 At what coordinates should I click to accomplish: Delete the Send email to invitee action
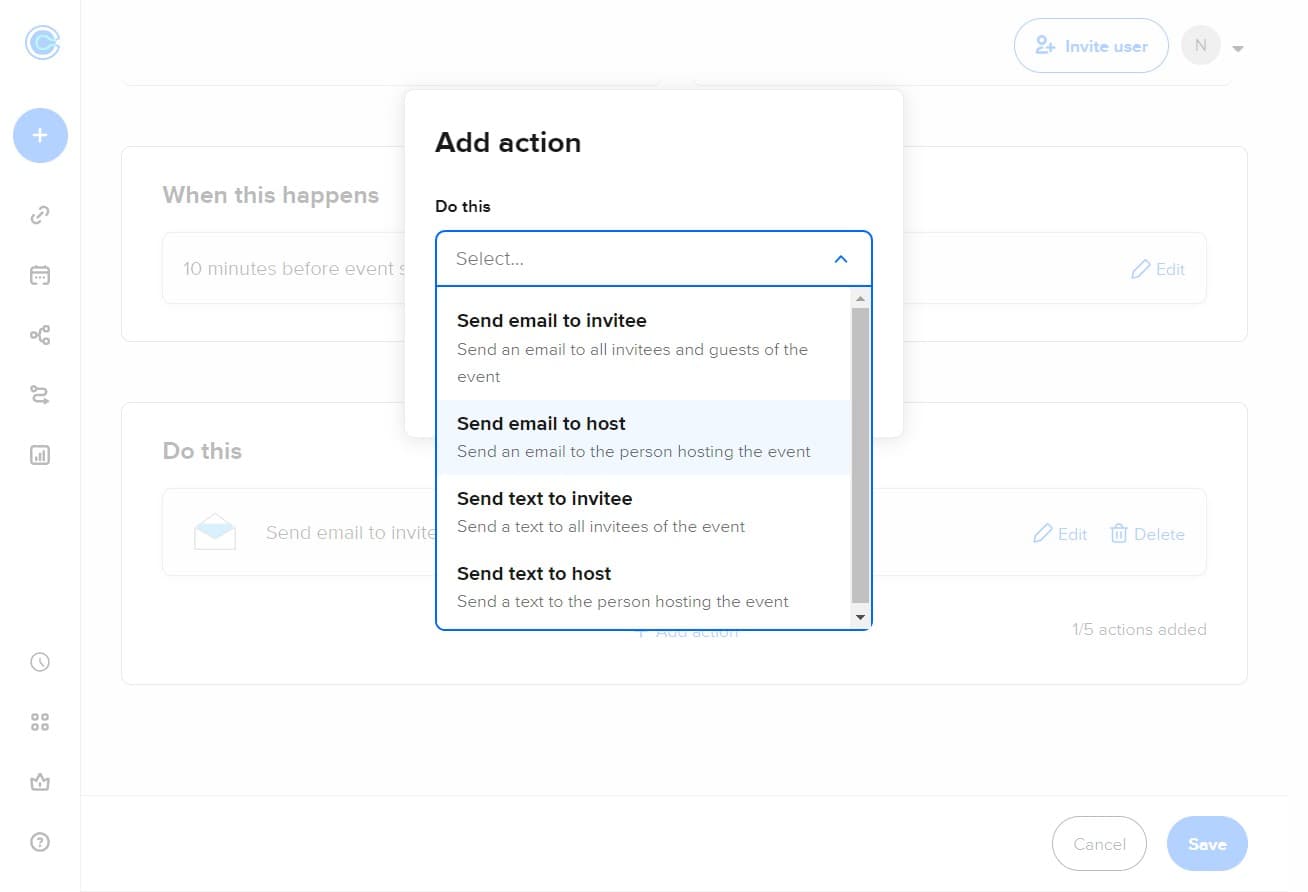click(x=1147, y=533)
